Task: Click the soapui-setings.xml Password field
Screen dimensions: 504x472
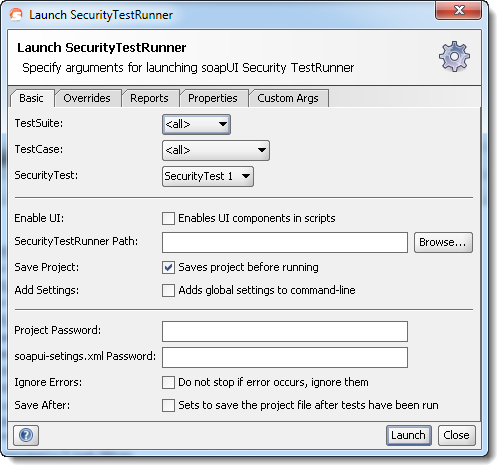Action: point(285,357)
